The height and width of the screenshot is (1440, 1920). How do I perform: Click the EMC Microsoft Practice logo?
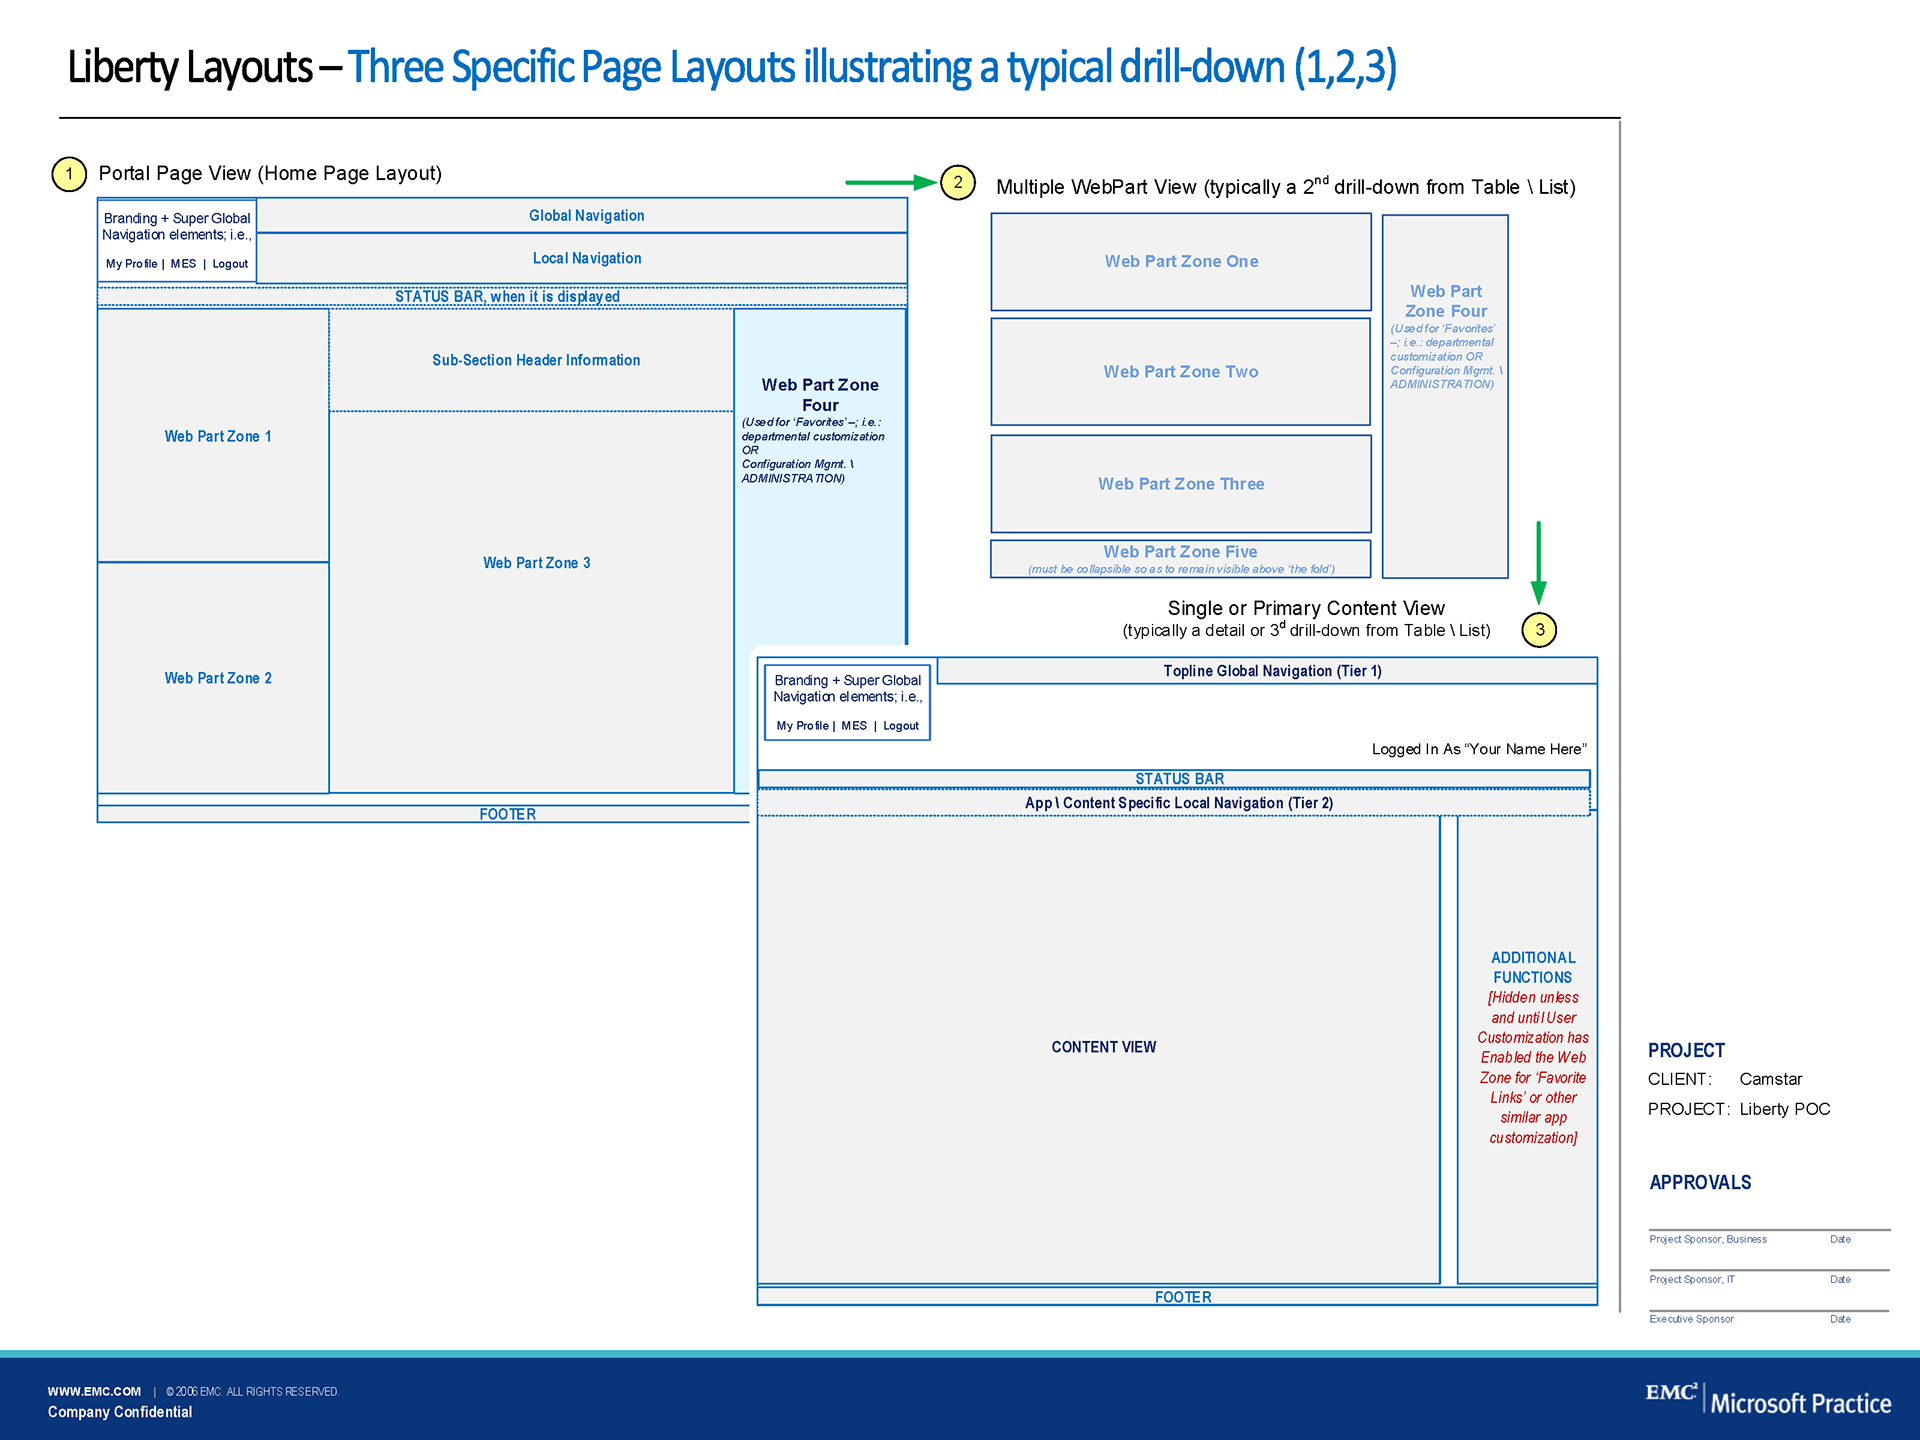(x=1768, y=1399)
